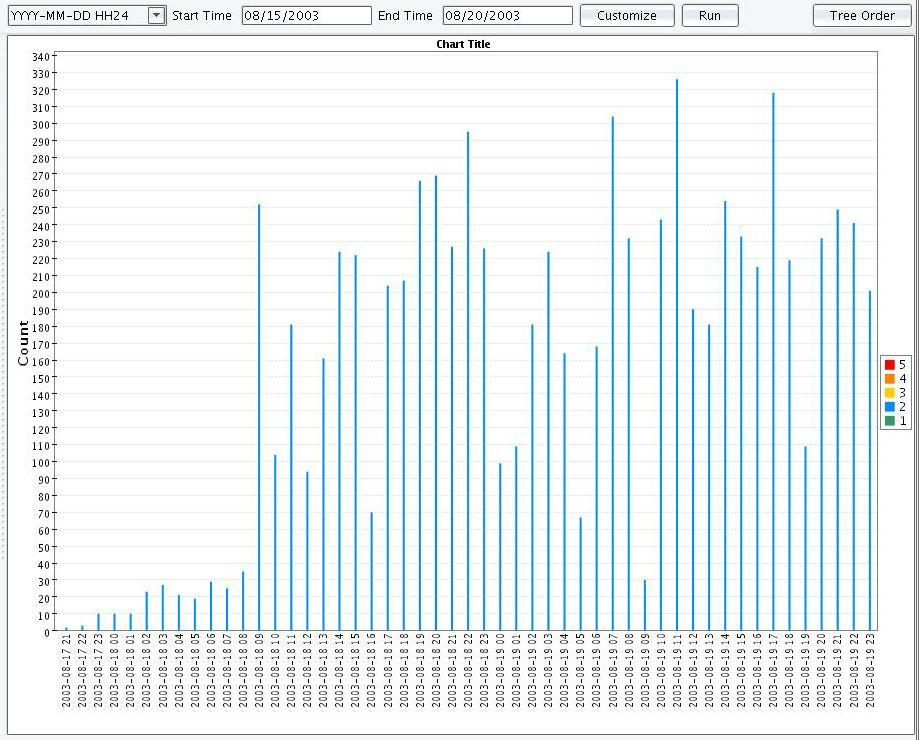Select the green legend swatch for 1
This screenshot has width=919, height=740.
coord(889,421)
